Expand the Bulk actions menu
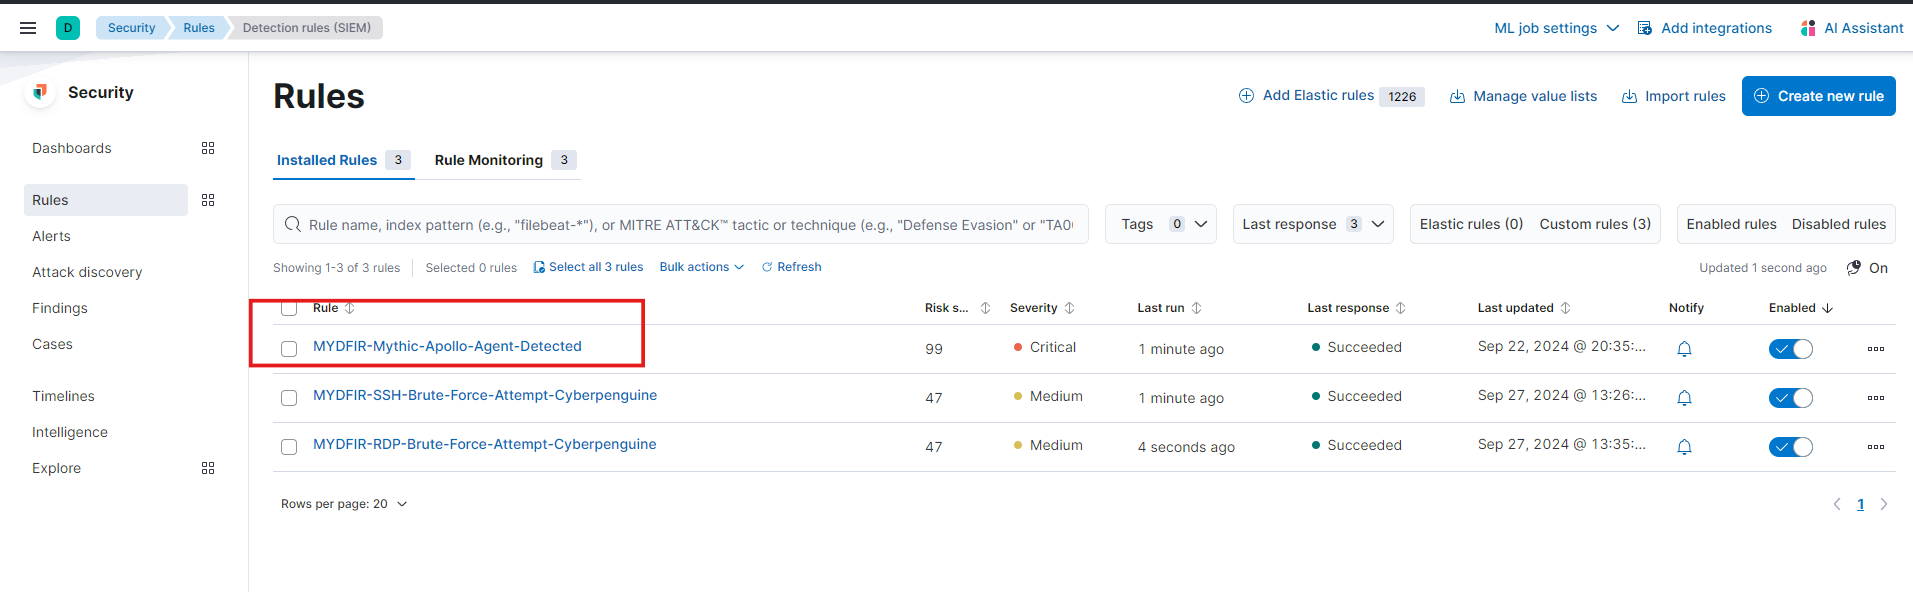This screenshot has height=592, width=1913. 701,267
